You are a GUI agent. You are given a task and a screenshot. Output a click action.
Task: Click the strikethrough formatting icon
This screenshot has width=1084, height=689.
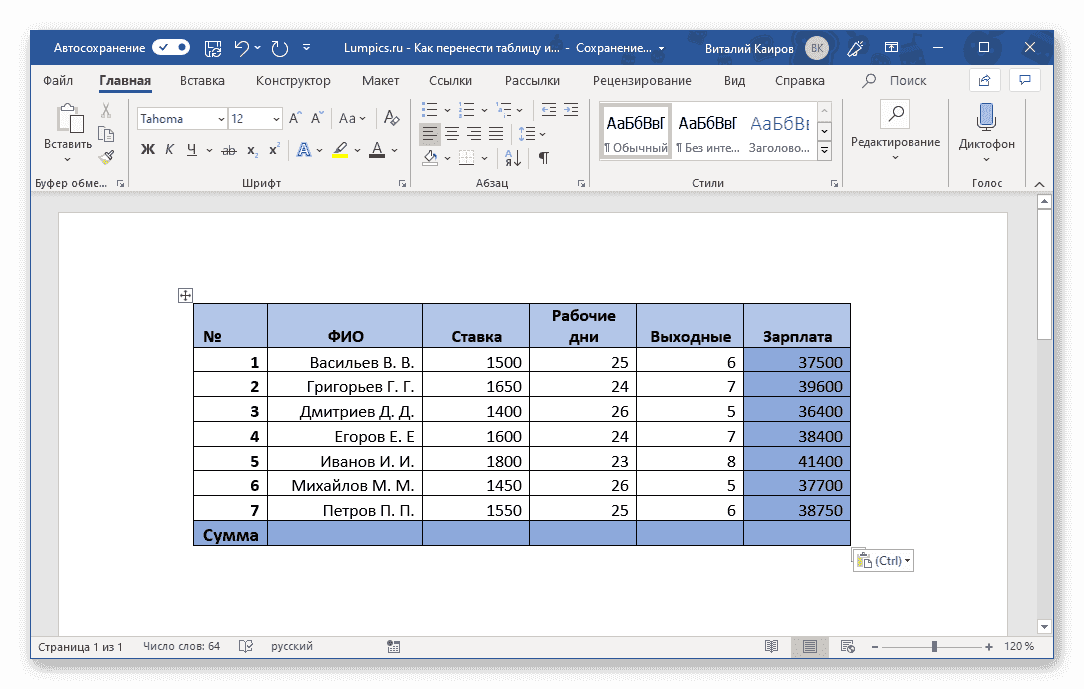[229, 149]
